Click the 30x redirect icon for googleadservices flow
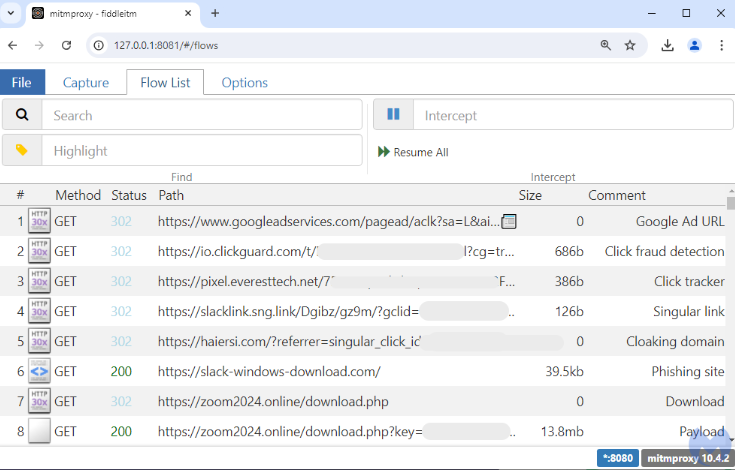 39,221
